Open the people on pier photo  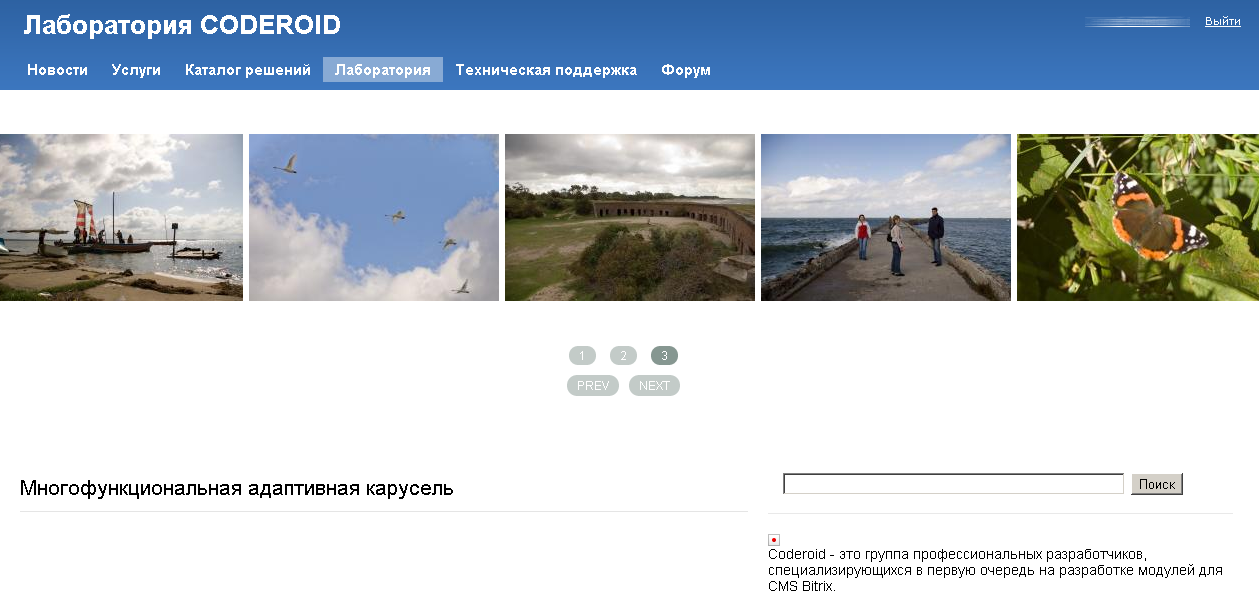click(x=885, y=217)
